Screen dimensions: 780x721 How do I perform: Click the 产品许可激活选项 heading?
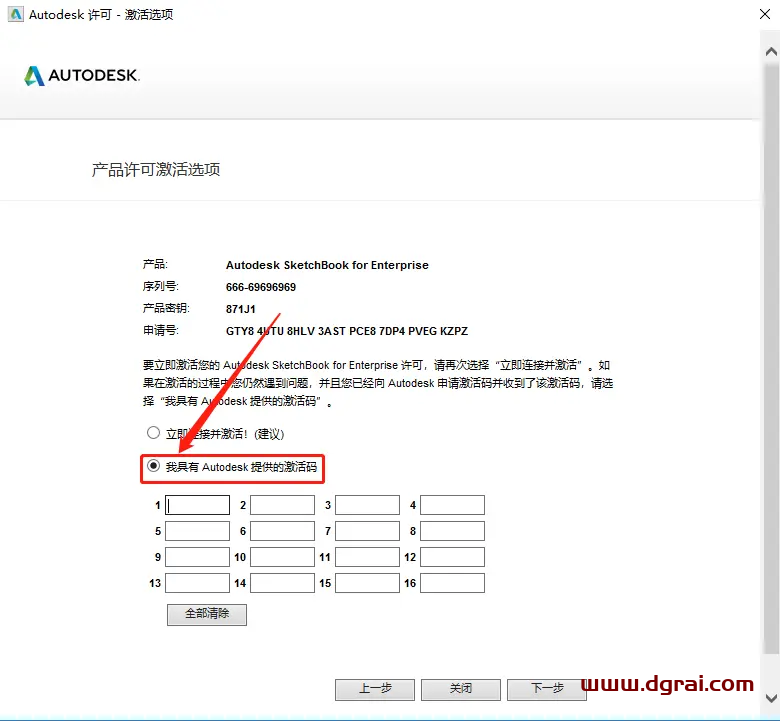156,170
